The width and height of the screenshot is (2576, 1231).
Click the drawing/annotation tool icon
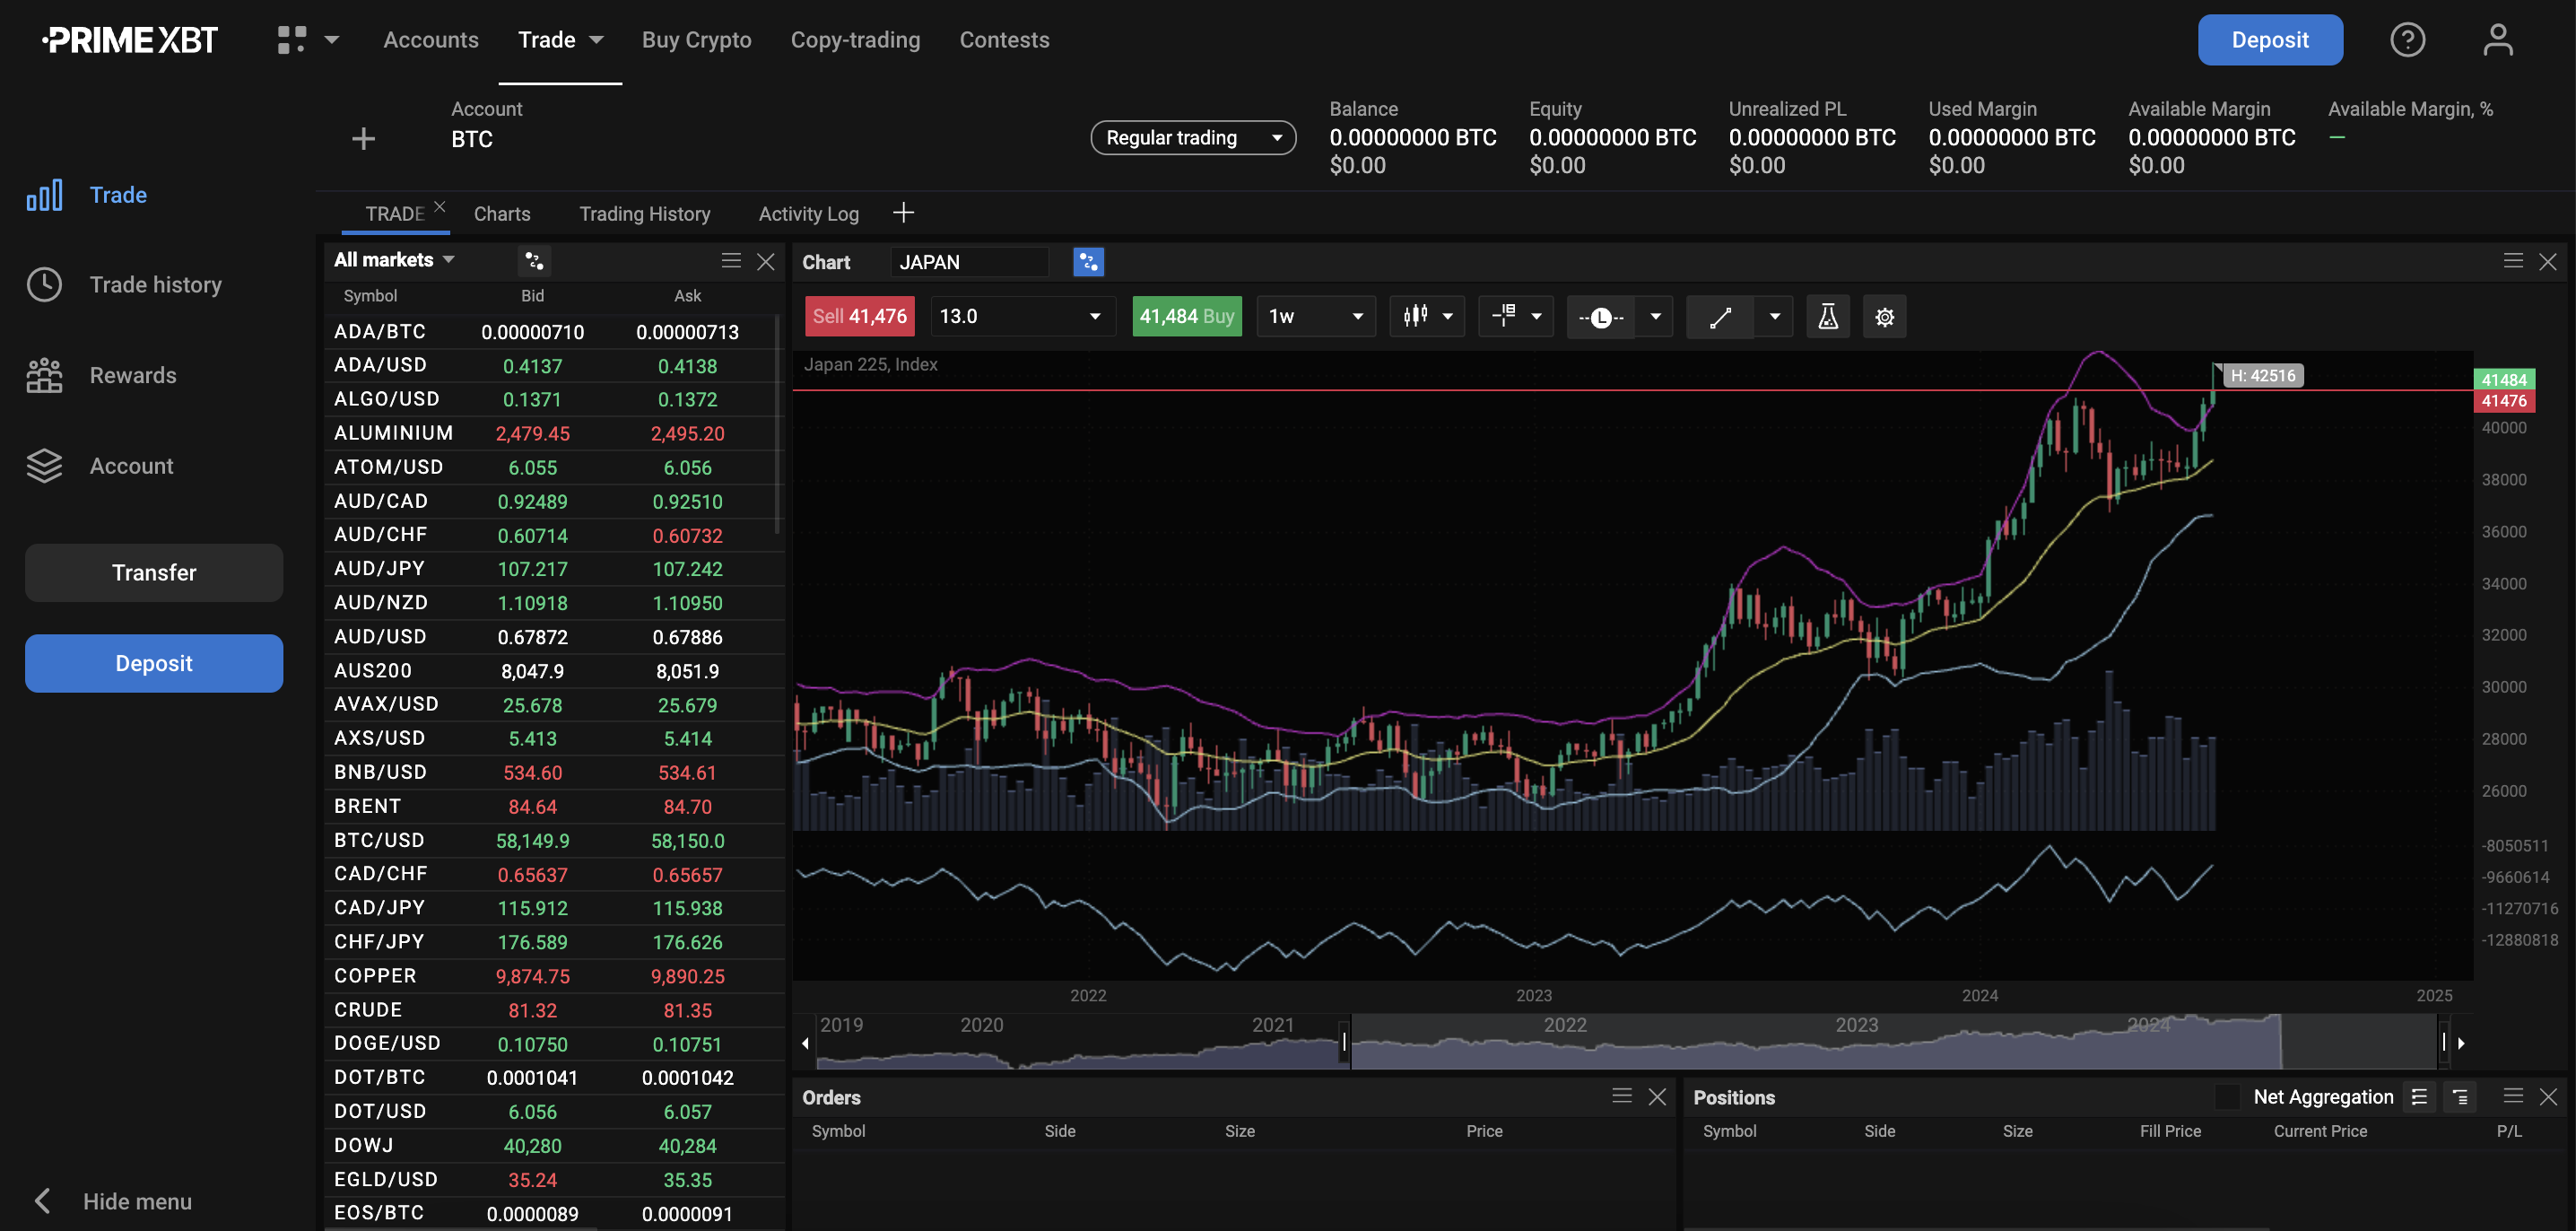1720,316
